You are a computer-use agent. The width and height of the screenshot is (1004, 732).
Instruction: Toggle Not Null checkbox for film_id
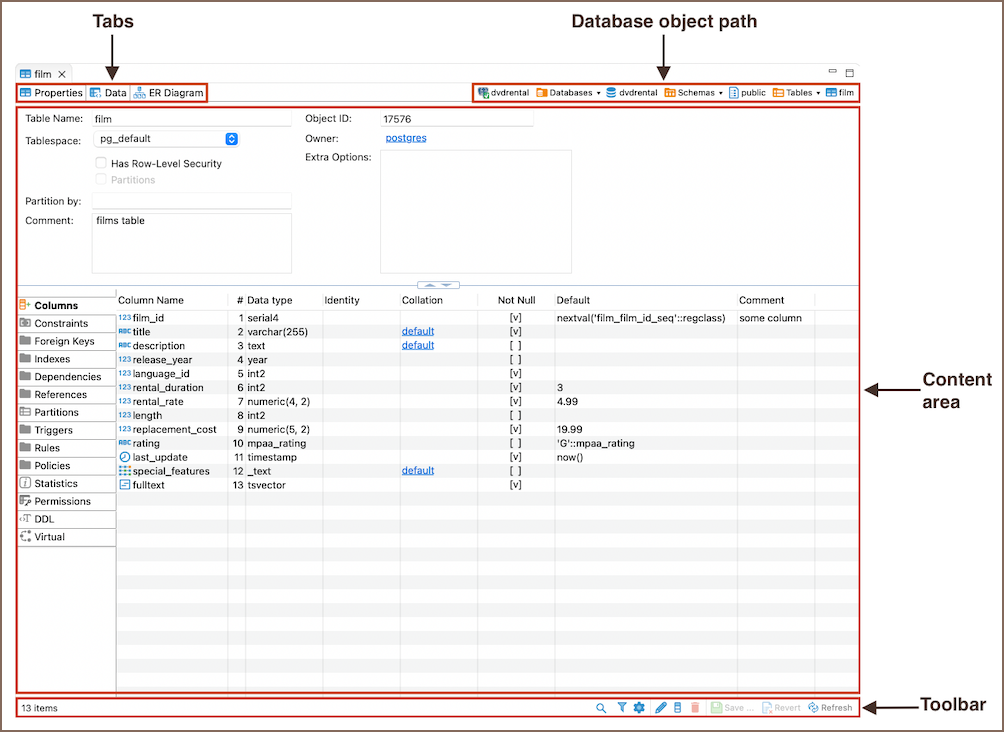[x=515, y=317]
